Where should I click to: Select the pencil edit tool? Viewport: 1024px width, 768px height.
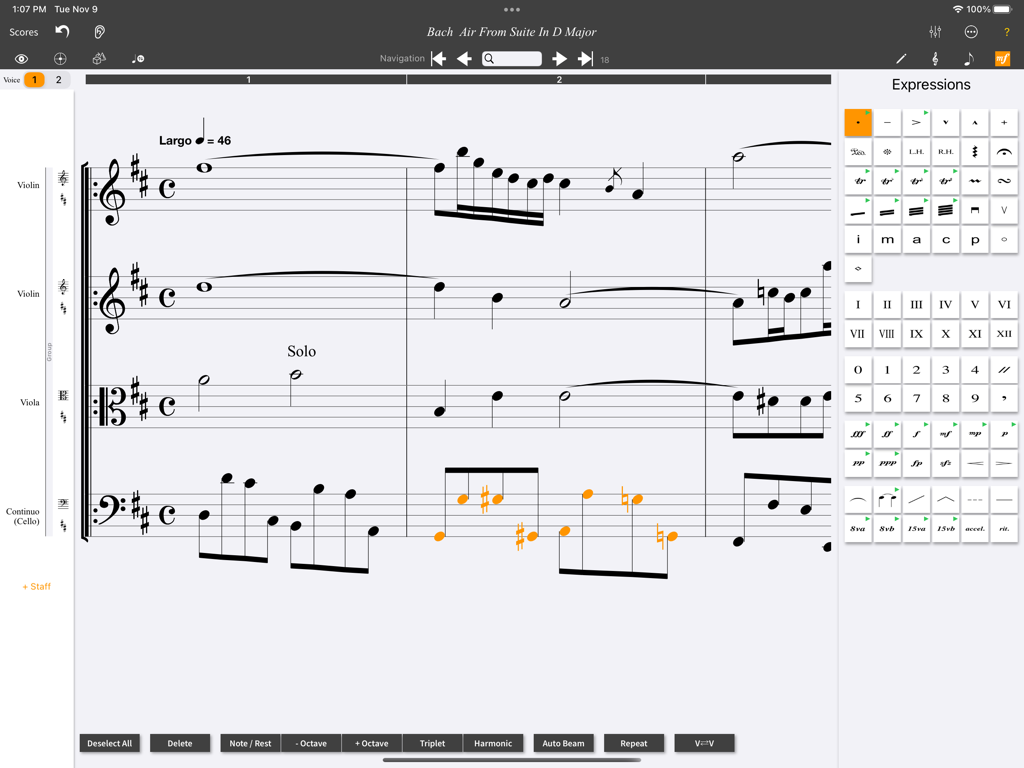coord(901,58)
